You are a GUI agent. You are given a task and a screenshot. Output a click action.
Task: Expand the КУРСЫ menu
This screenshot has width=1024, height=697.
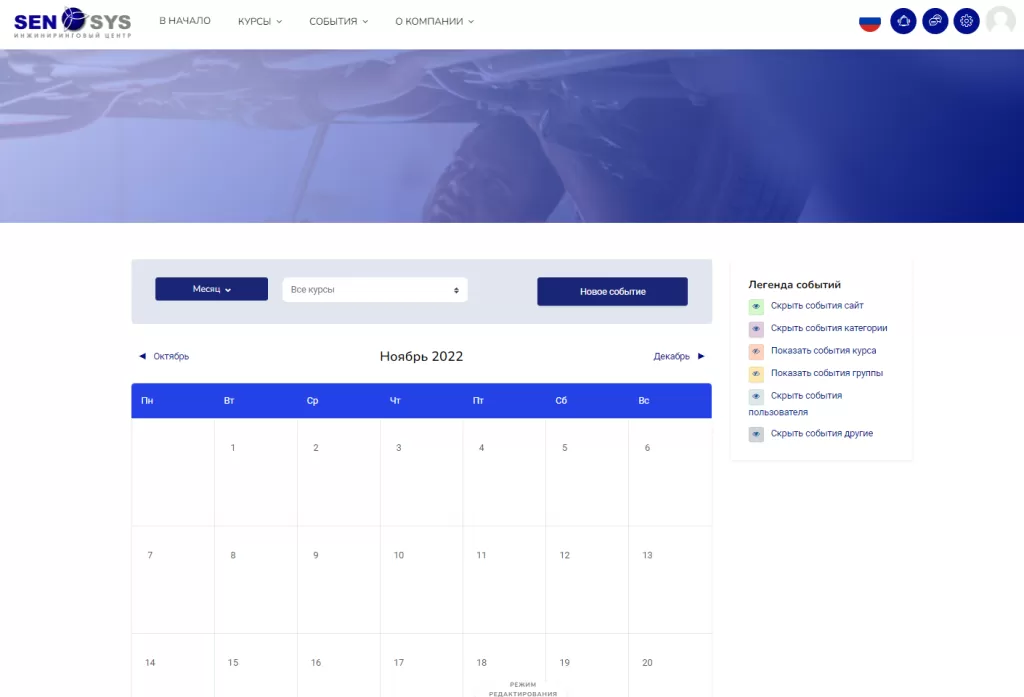[x=260, y=22]
